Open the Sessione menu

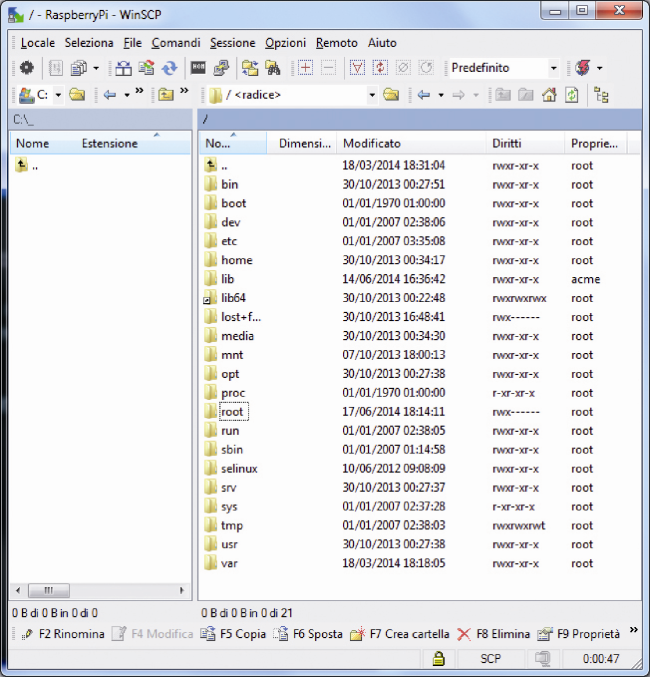point(232,43)
